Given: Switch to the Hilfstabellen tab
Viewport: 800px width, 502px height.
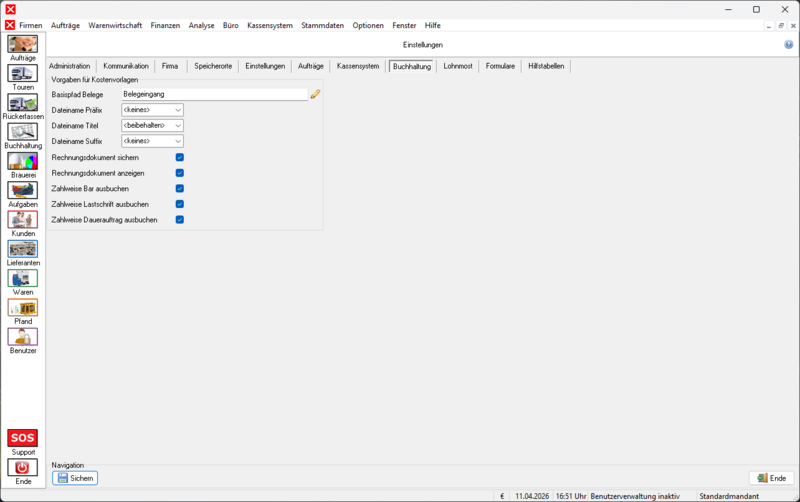Looking at the screenshot, I should [546, 66].
